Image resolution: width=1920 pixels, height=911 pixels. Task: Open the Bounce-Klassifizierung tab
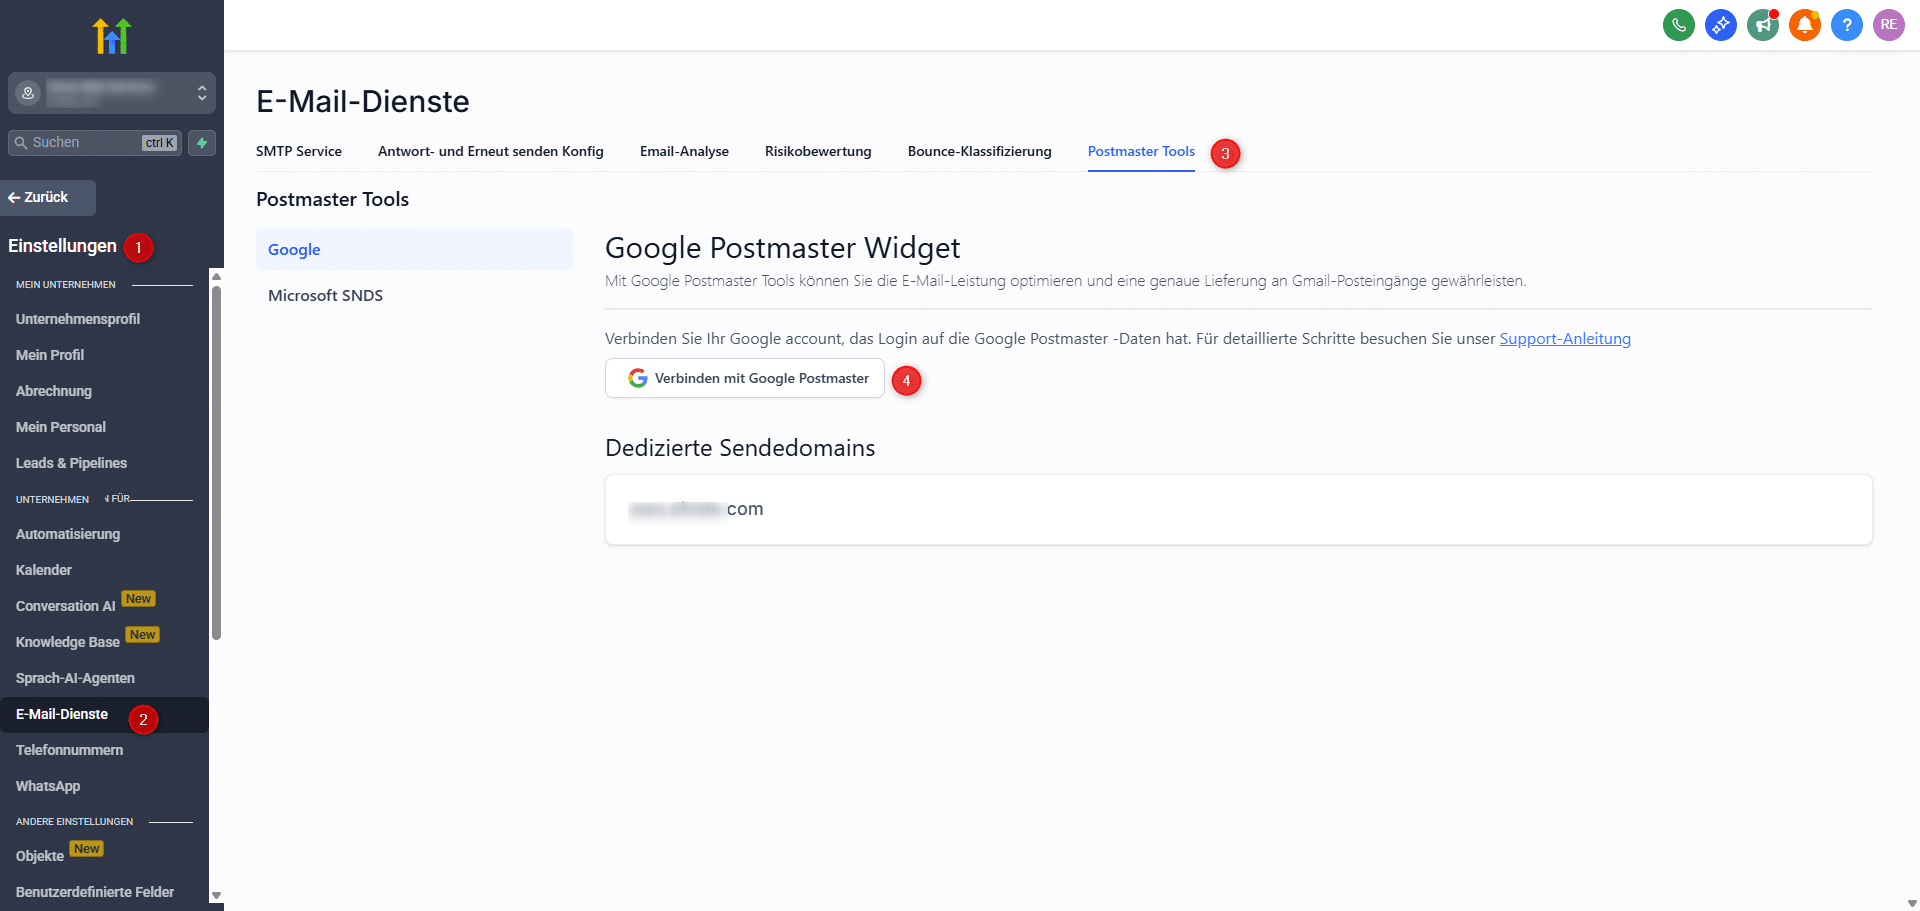pyautogui.click(x=980, y=151)
